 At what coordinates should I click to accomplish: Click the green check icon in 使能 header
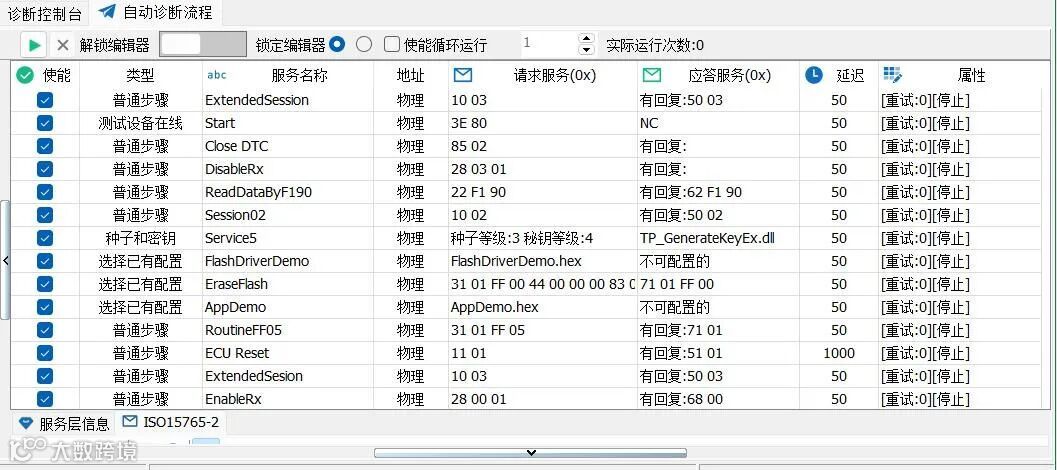25,76
